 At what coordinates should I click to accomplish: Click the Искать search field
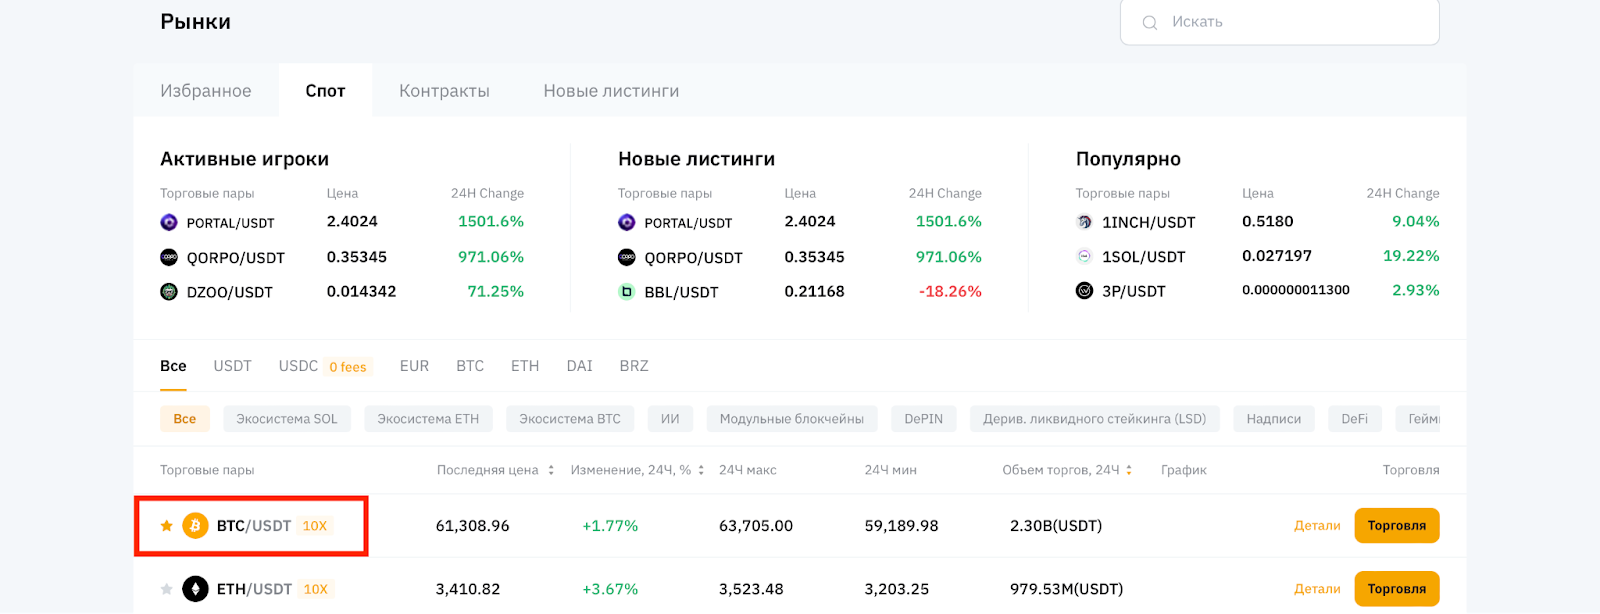click(x=1280, y=22)
